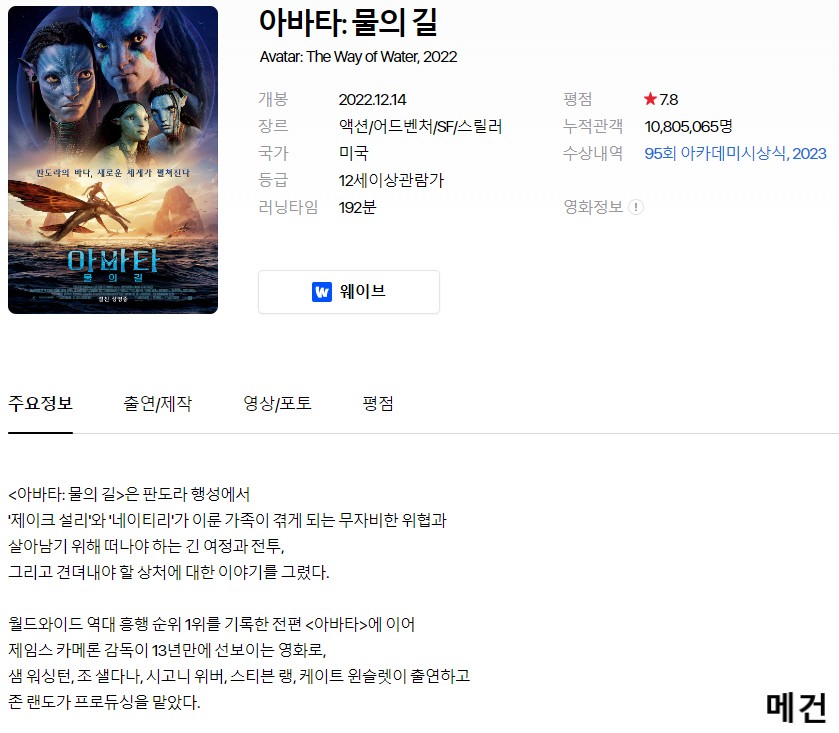Click the Wavve logo icon
839x733 pixels.
pos(322,292)
